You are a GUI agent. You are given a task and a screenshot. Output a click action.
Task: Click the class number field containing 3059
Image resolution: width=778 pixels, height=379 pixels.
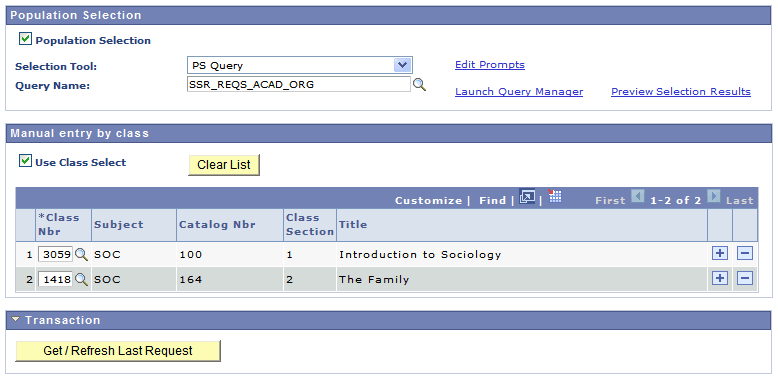click(56, 254)
